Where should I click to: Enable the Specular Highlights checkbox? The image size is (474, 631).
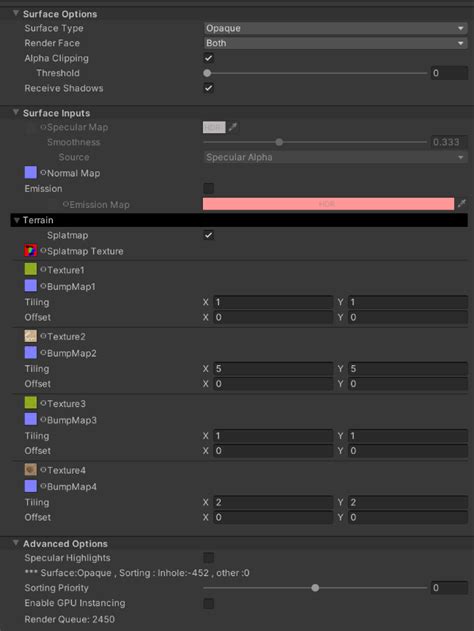[208, 557]
